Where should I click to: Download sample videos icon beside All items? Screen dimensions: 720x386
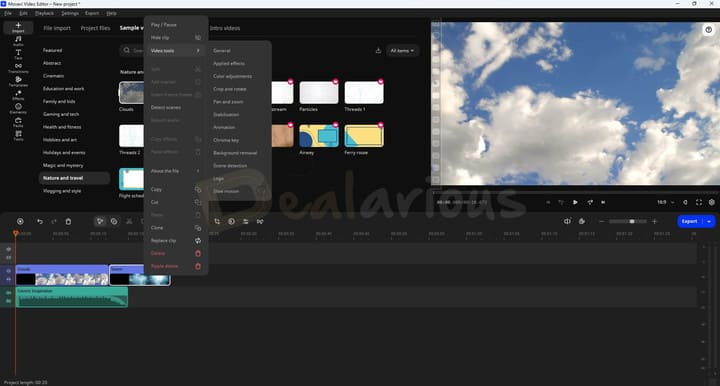click(x=378, y=50)
